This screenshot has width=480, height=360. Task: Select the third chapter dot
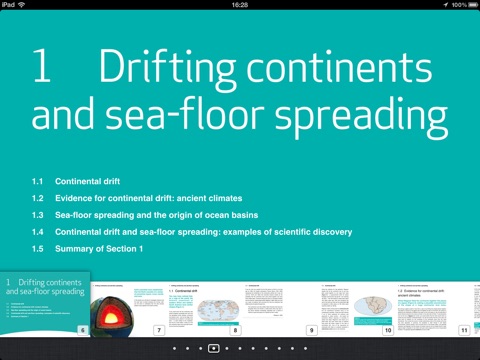200,348
